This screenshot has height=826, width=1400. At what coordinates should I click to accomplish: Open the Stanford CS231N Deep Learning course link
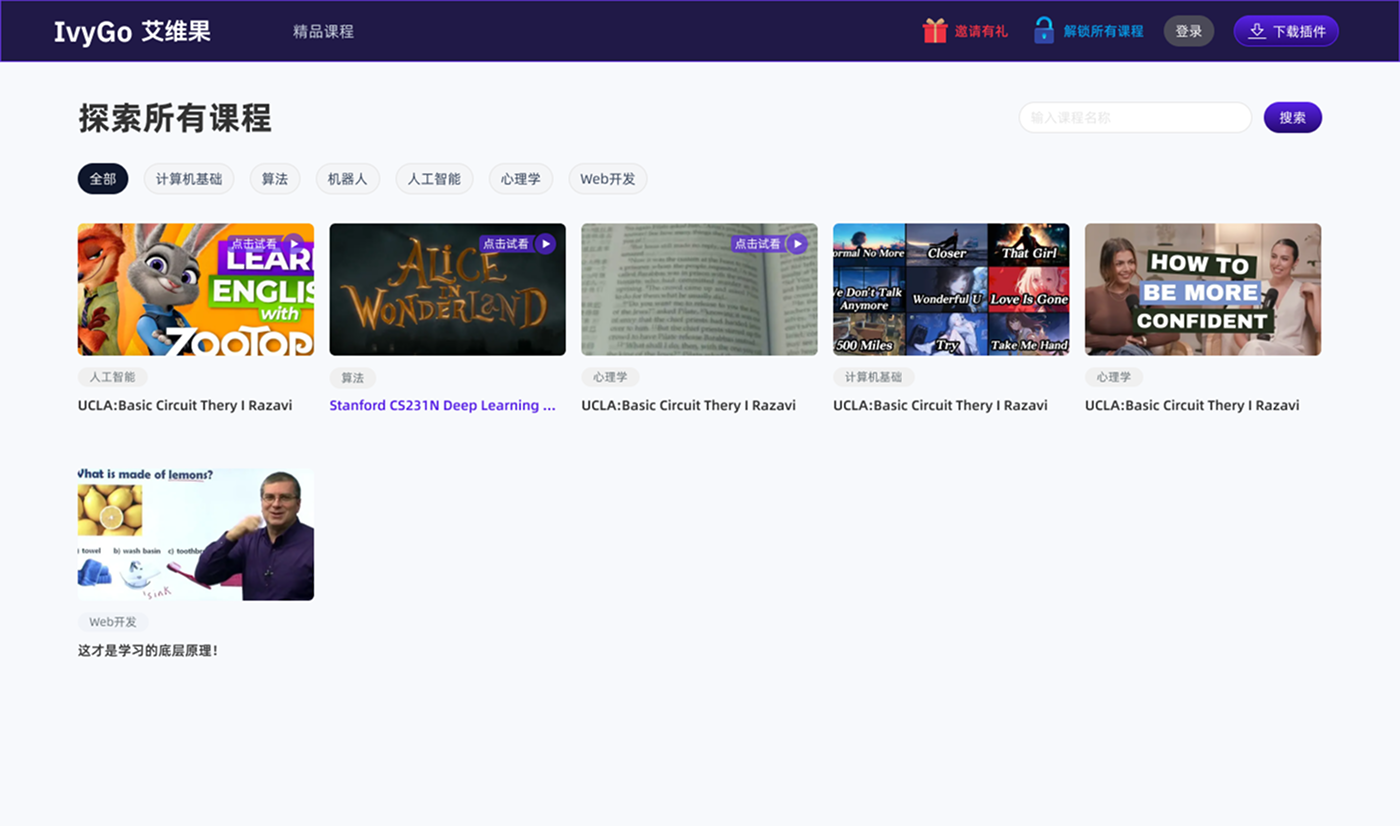[443, 405]
